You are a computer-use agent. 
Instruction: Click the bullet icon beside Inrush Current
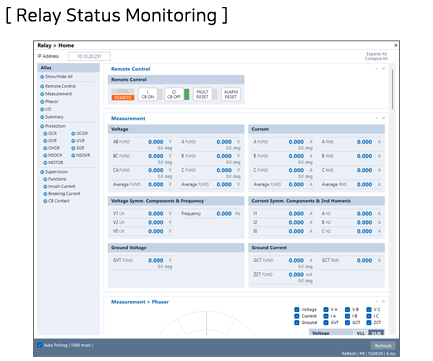click(x=45, y=187)
